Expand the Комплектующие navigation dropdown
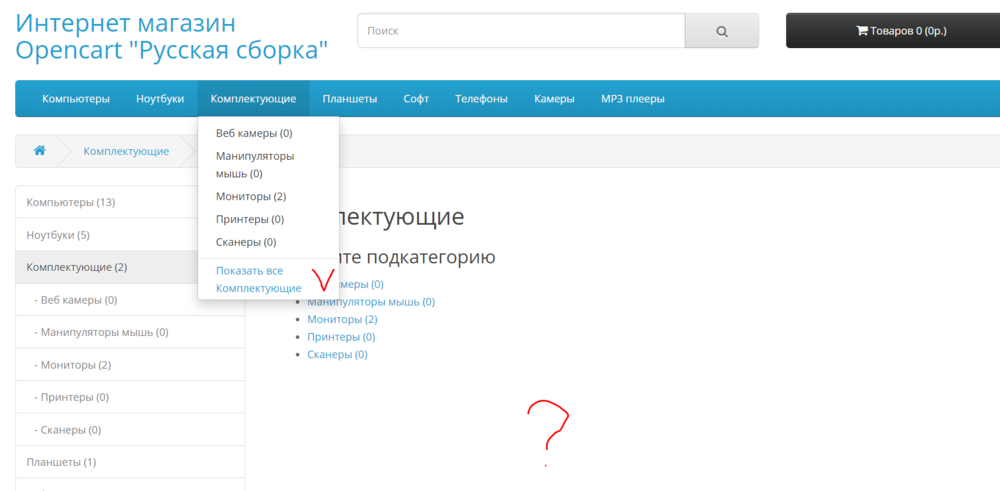 coord(253,99)
